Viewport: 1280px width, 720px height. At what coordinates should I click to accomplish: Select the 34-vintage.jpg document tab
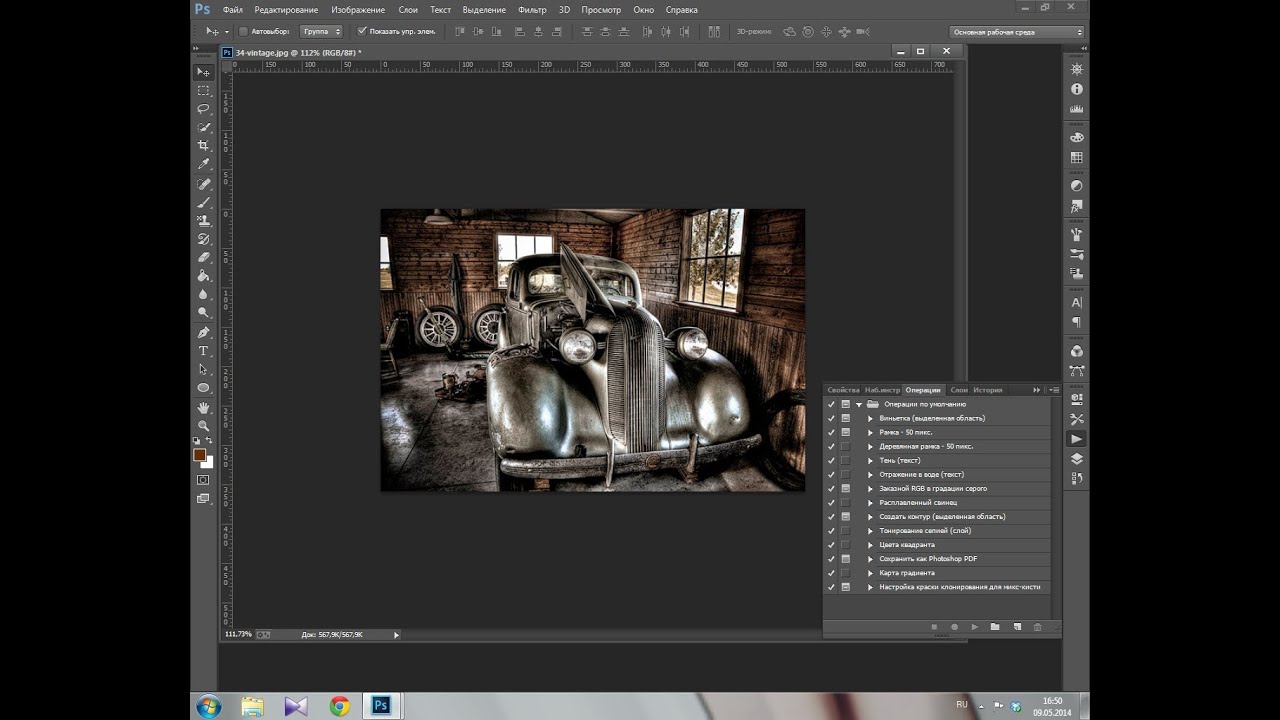click(x=298, y=52)
